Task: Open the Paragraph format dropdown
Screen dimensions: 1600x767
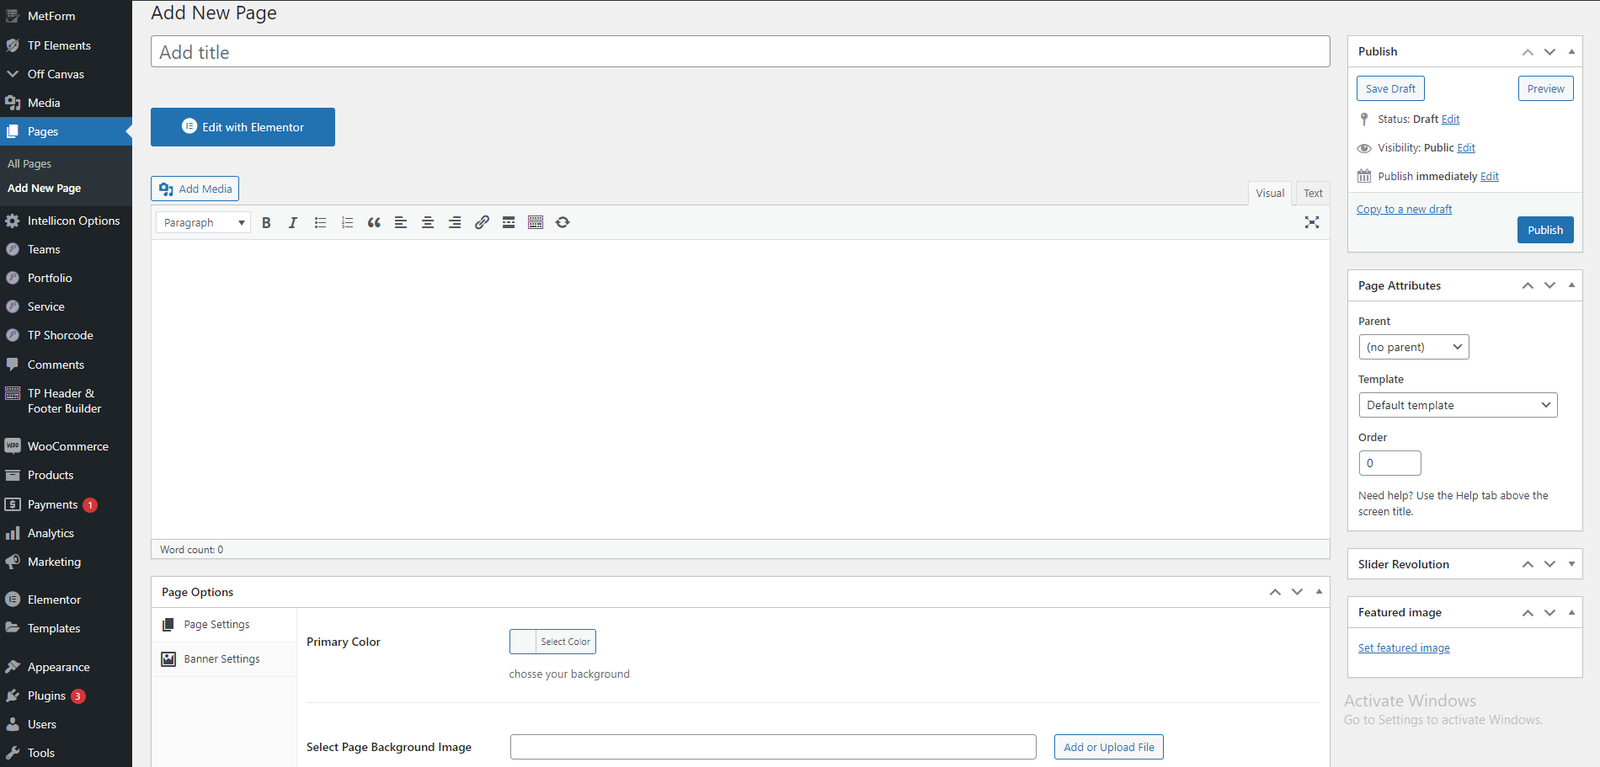Action: pos(203,223)
